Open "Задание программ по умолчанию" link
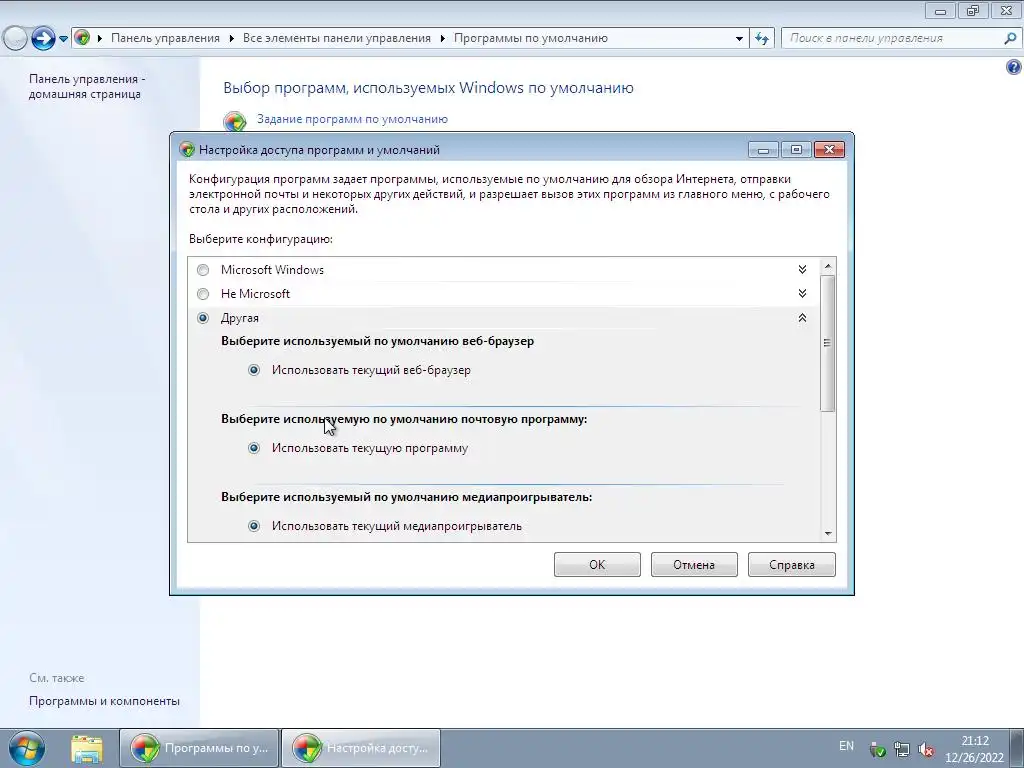This screenshot has width=1024, height=768. pyautogui.click(x=352, y=119)
